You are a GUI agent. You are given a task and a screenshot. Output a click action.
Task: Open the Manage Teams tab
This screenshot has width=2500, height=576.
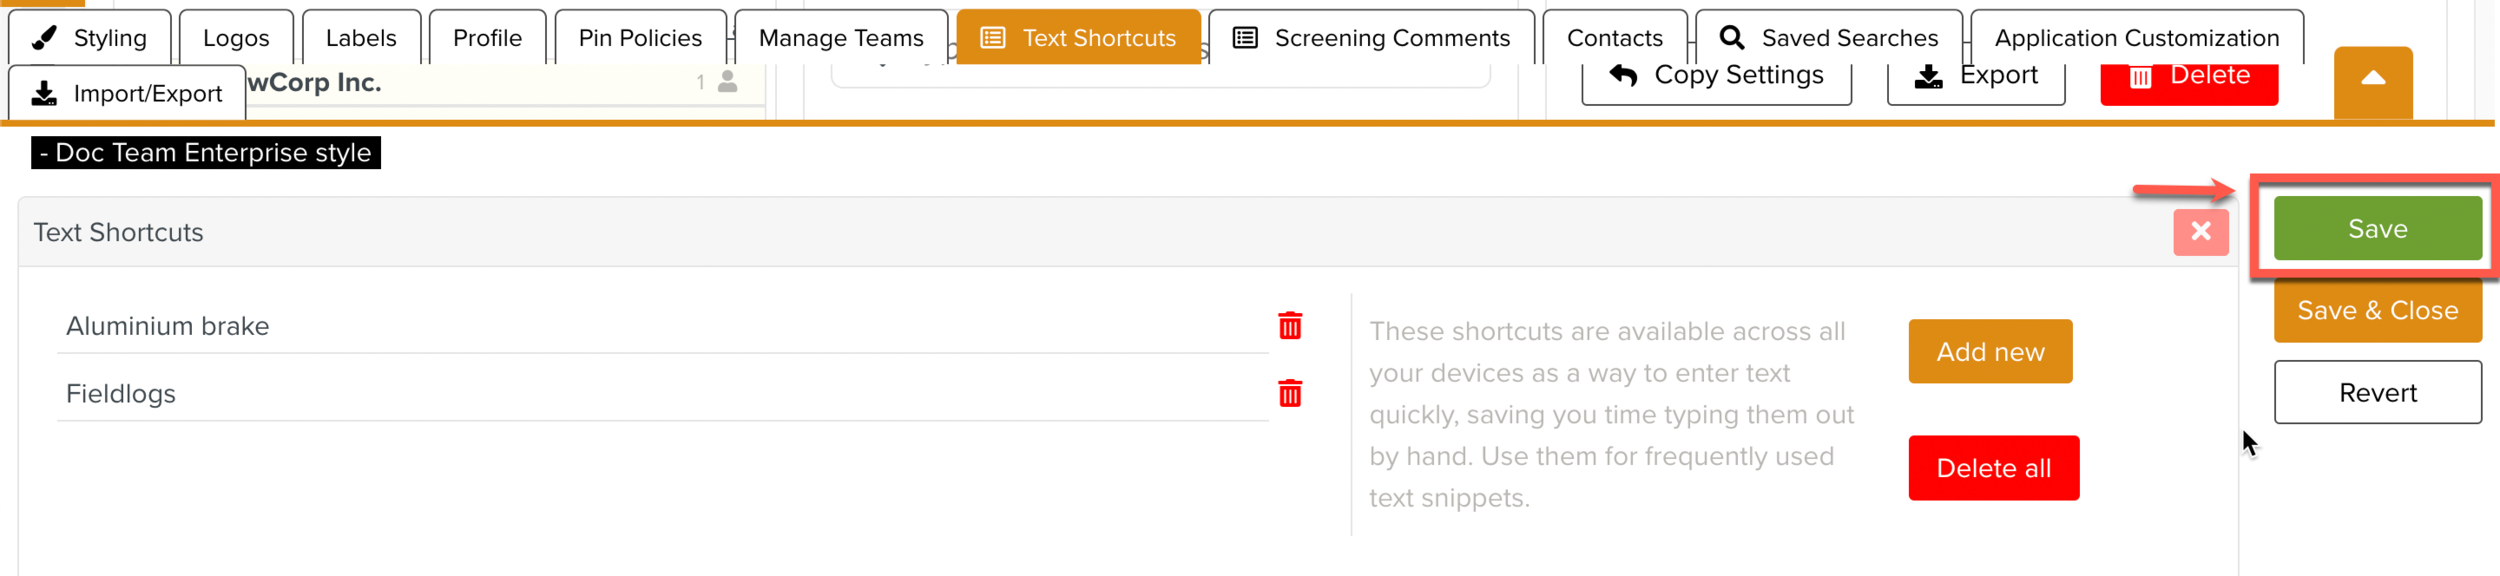[841, 37]
